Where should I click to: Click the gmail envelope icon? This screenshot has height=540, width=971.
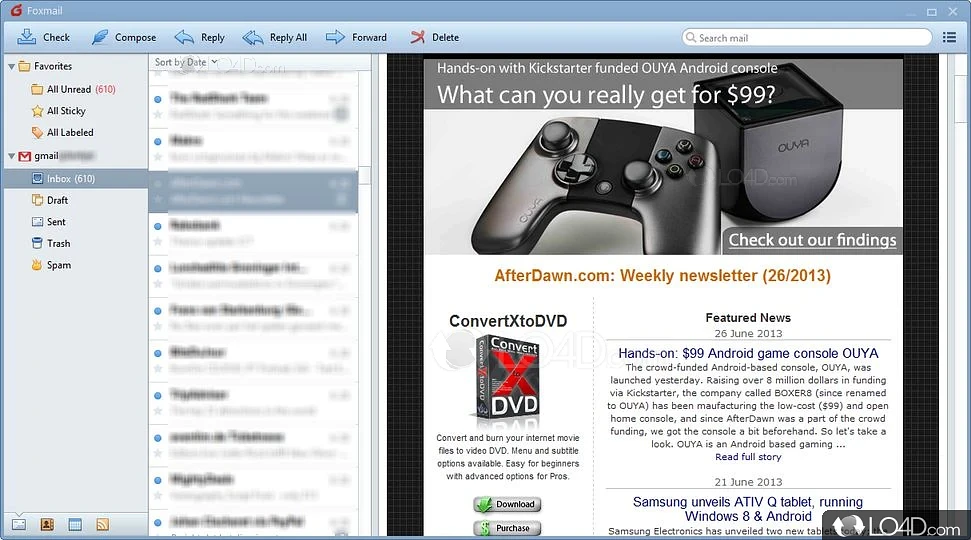click(25, 156)
